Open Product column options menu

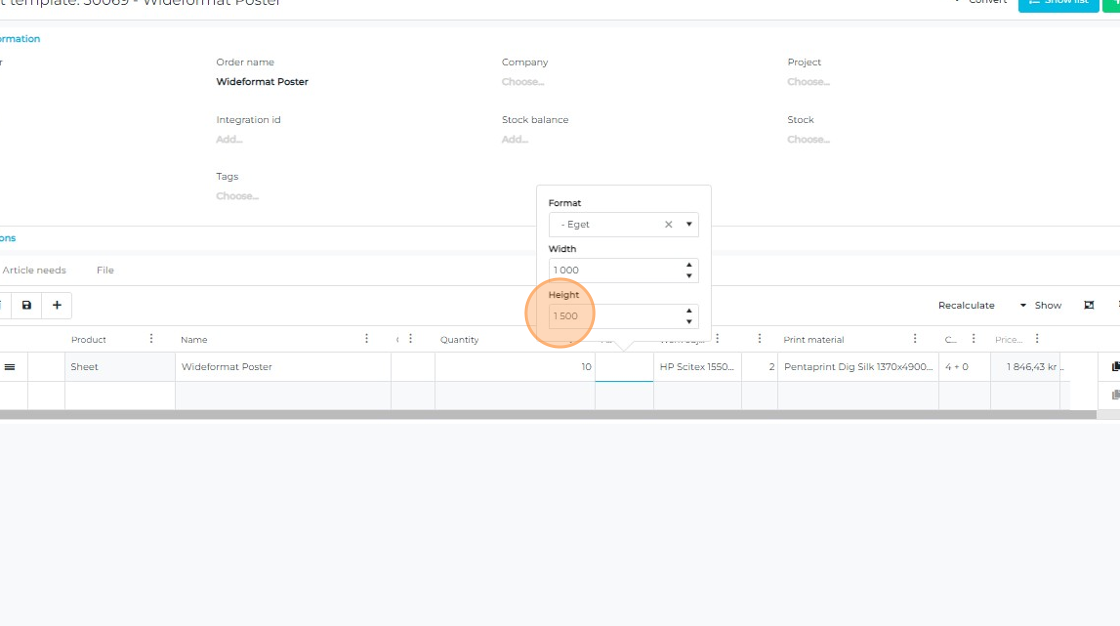[152, 339]
